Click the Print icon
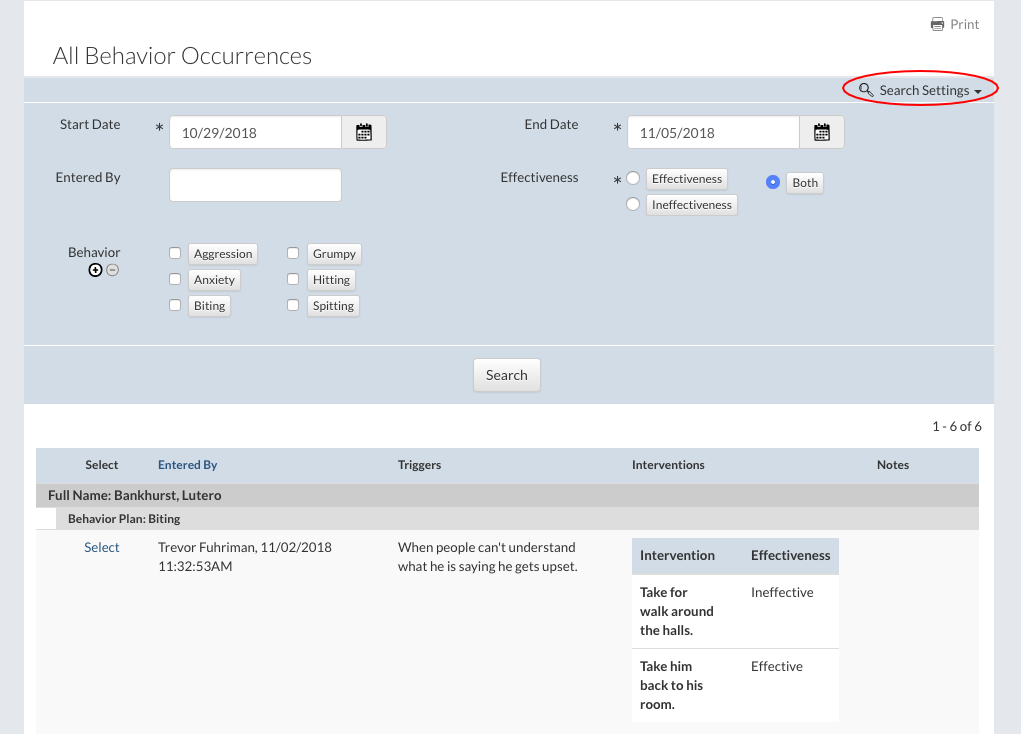Image resolution: width=1021 pixels, height=734 pixels. tap(937, 24)
